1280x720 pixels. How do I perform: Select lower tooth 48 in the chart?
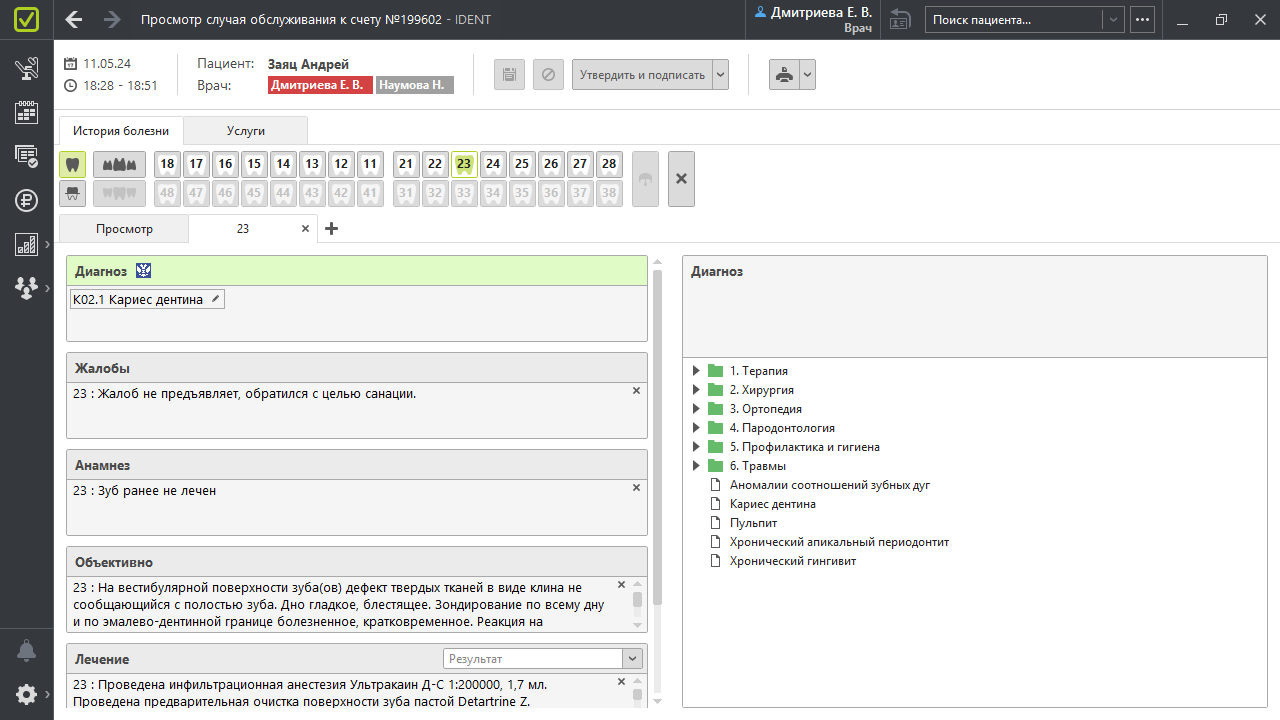point(167,193)
